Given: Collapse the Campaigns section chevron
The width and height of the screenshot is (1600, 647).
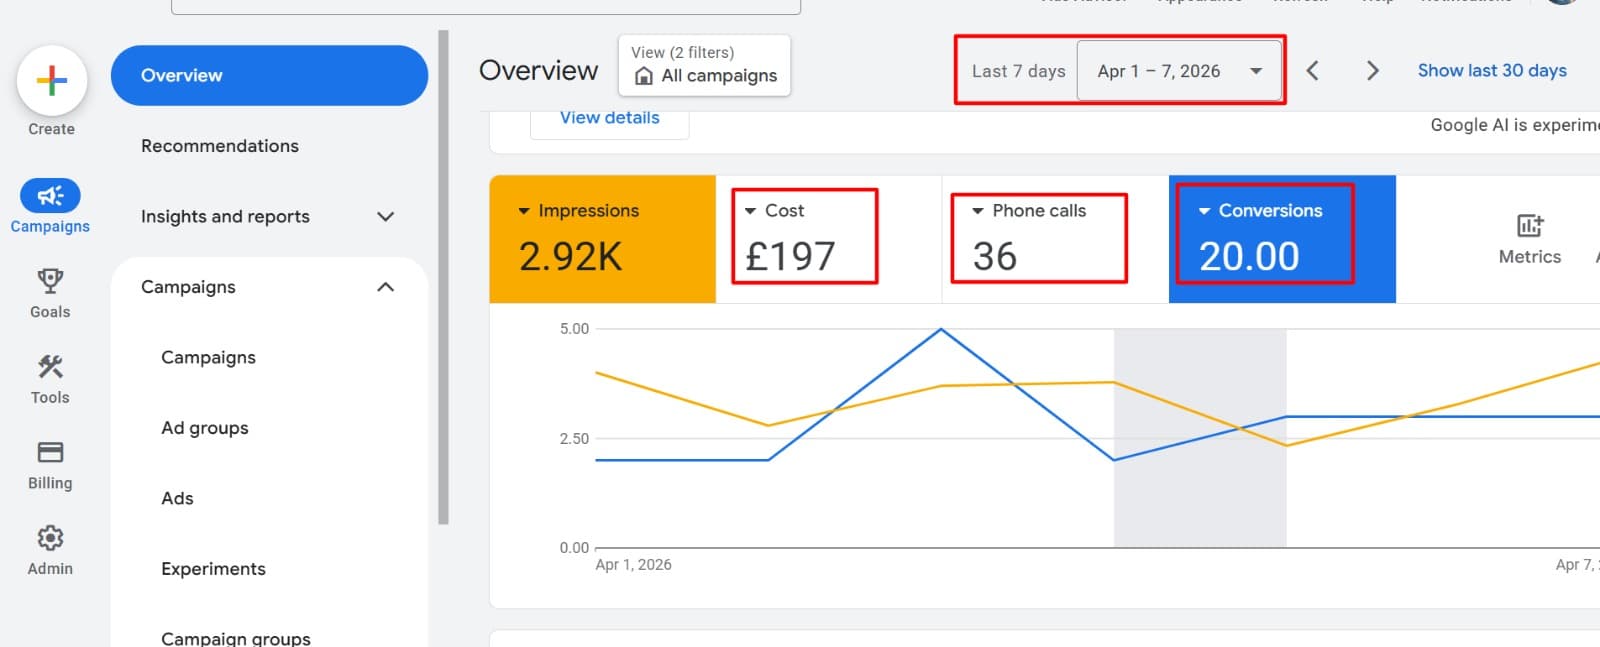Looking at the screenshot, I should (385, 287).
